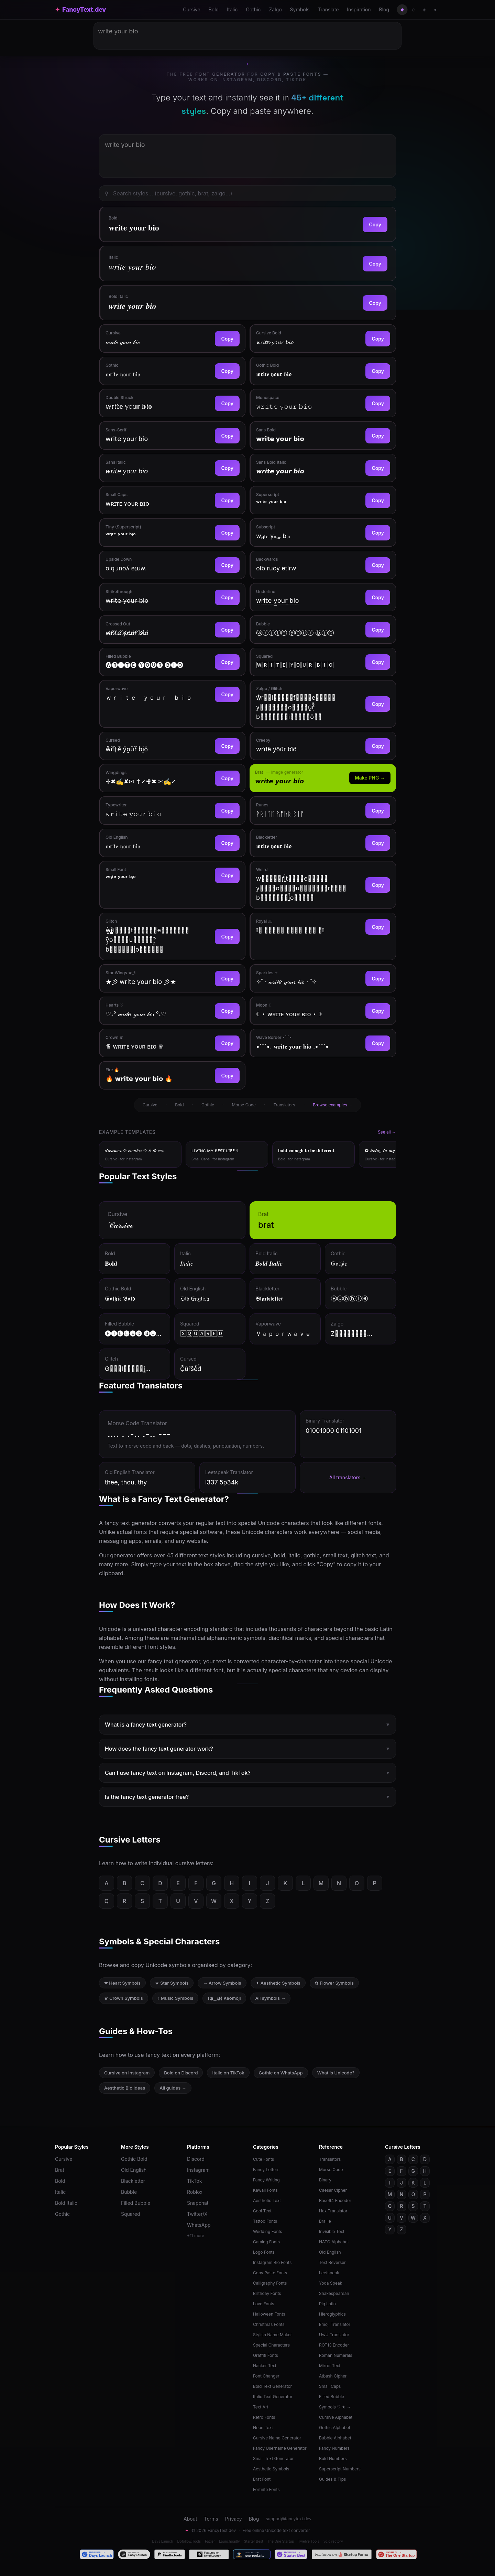Open the Bold on Discord guide
Screen dimensions: 495x2576
tap(181, 2073)
